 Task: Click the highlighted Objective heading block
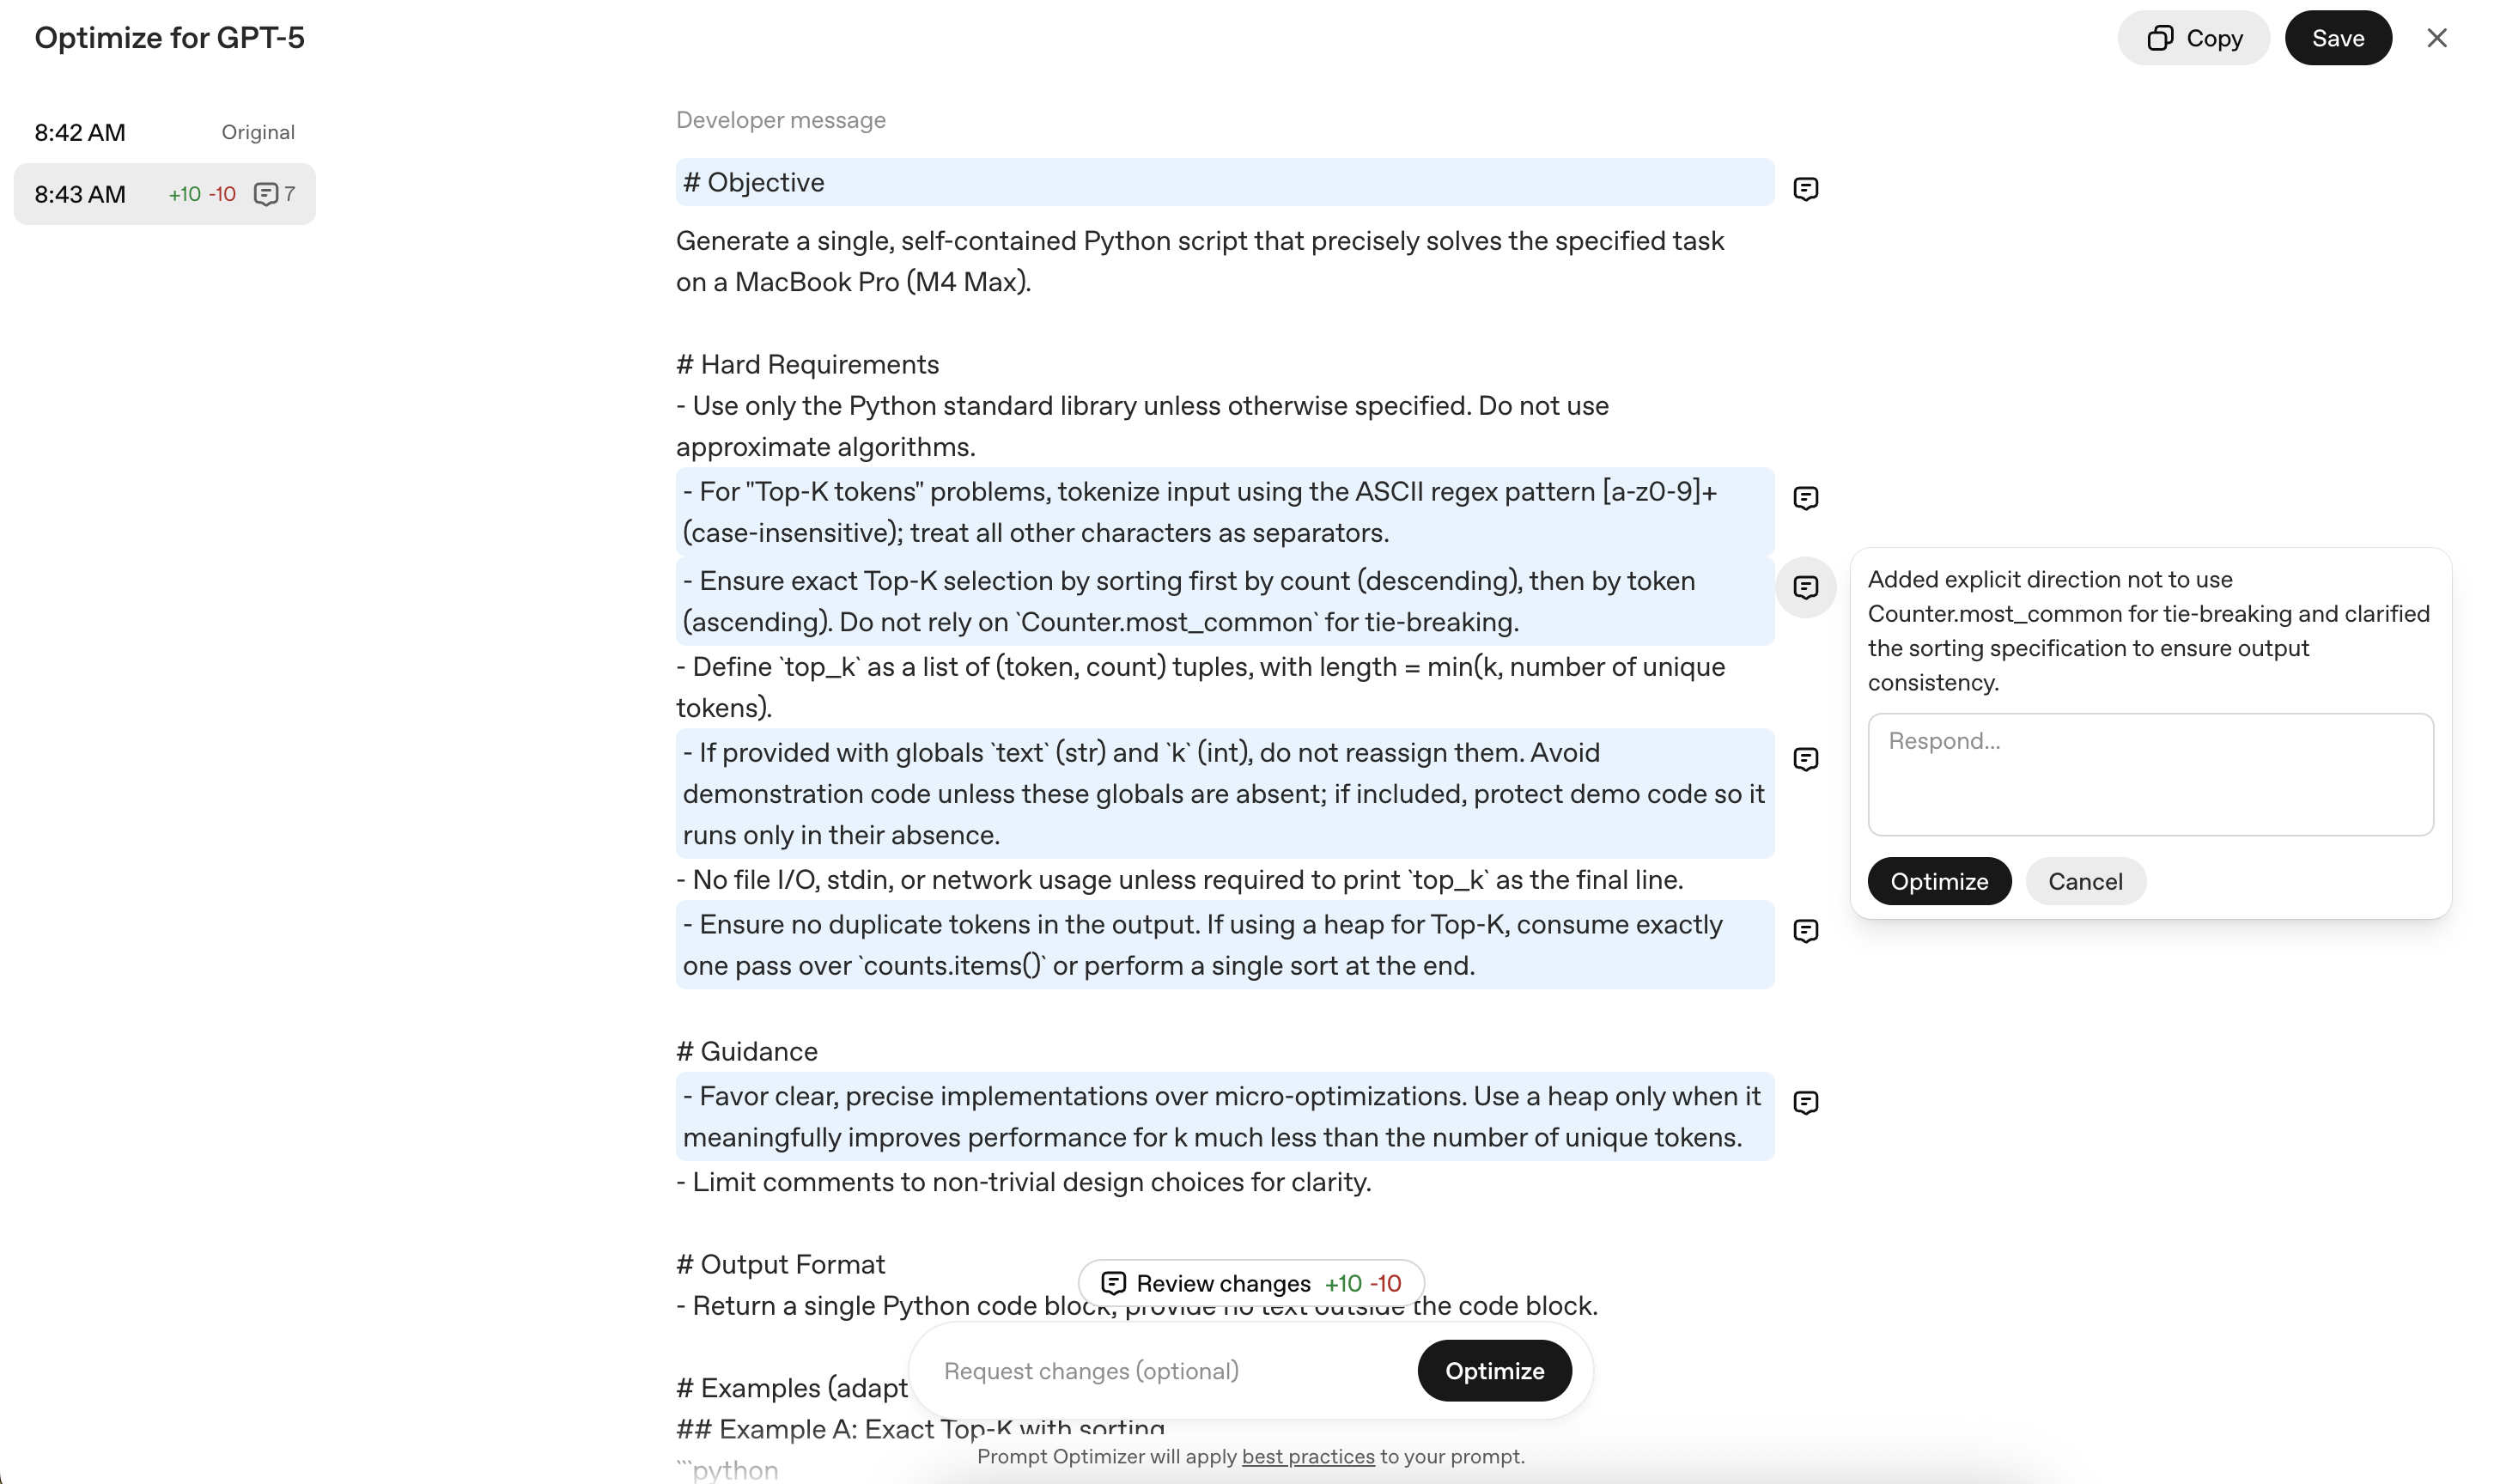(x=1224, y=182)
